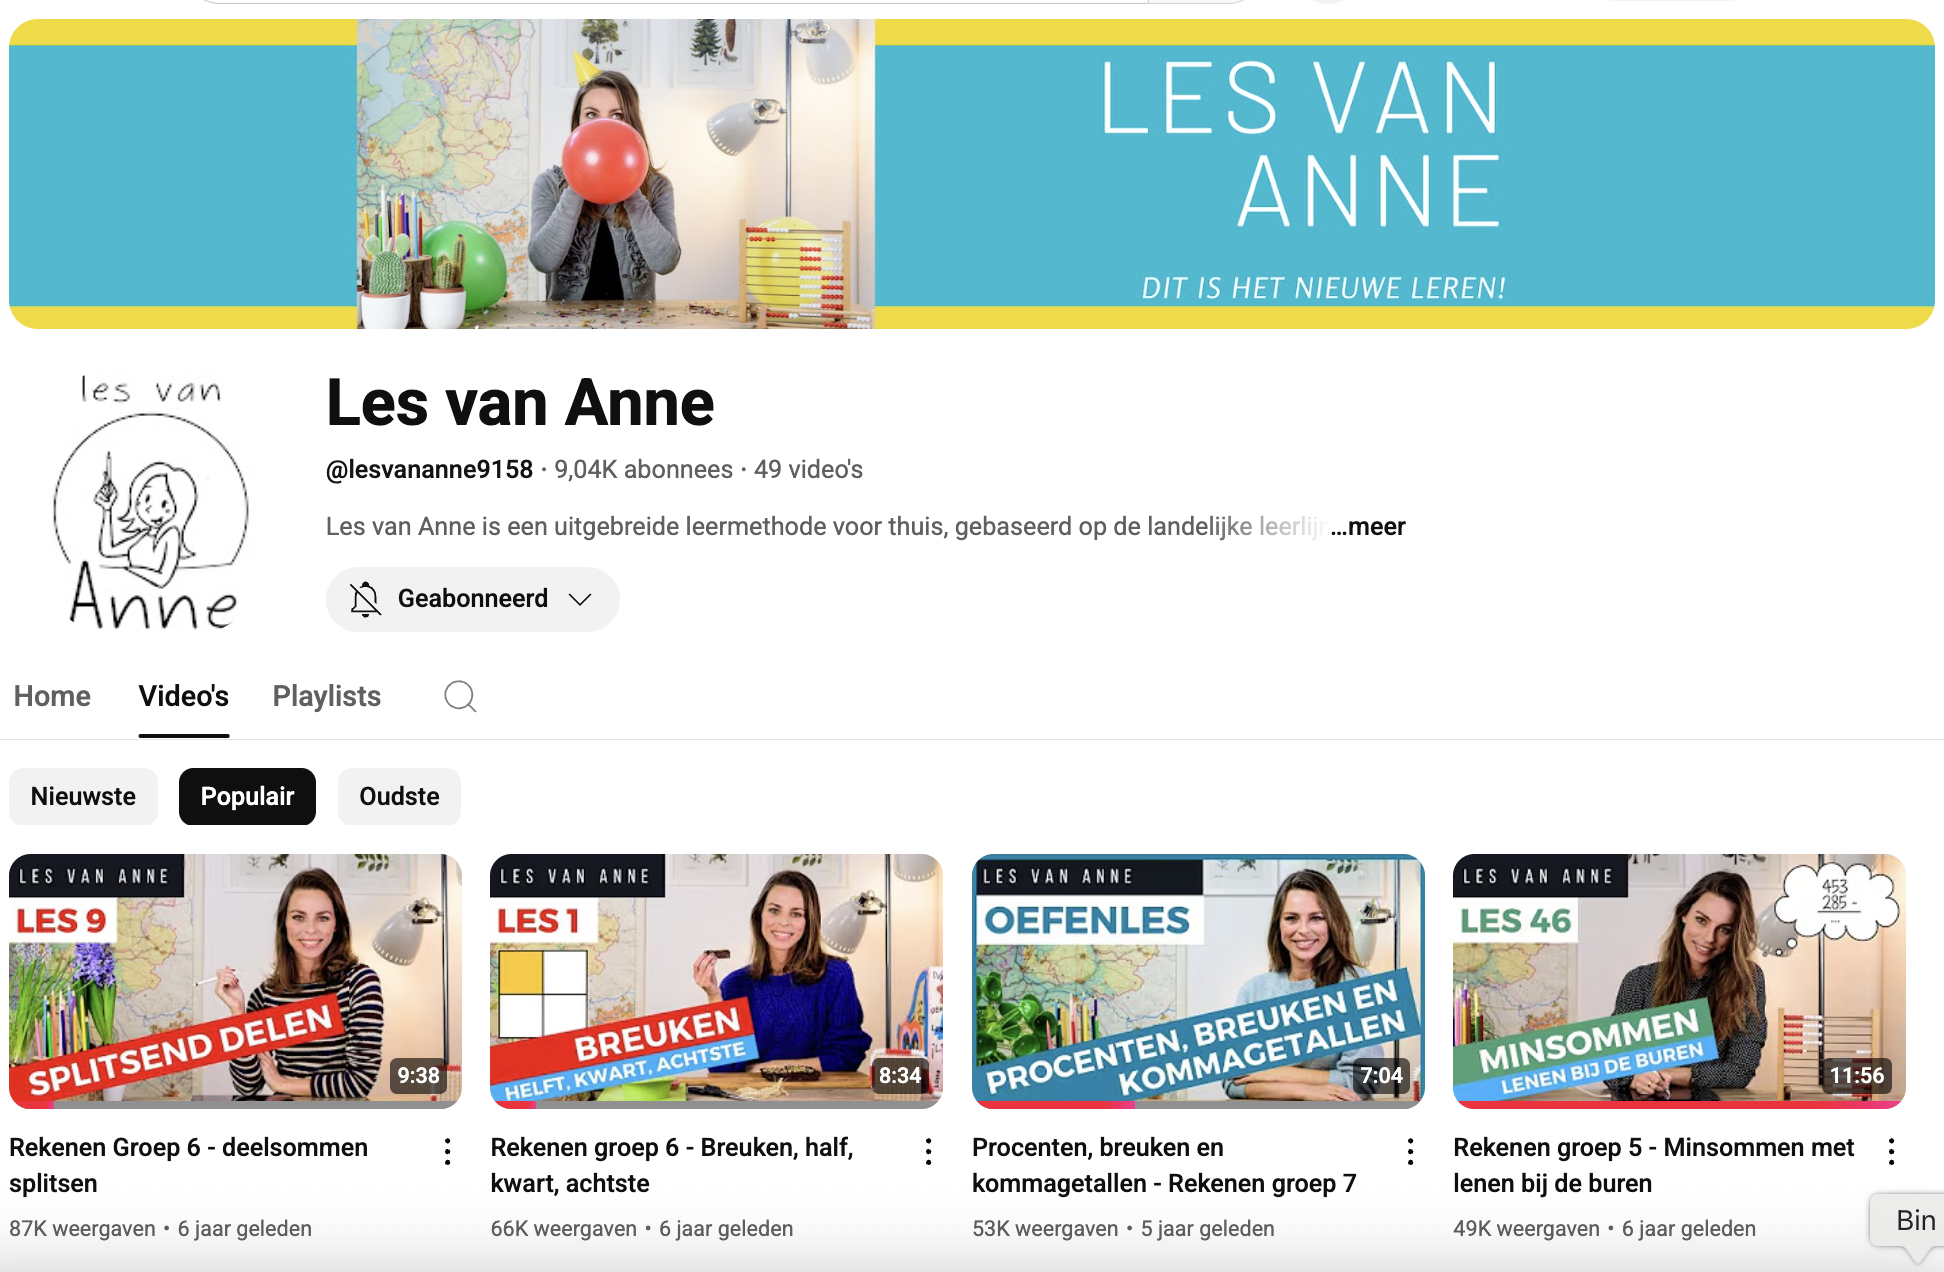Image resolution: width=1944 pixels, height=1272 pixels.
Task: Switch to the Home tab
Action: pos(52,696)
